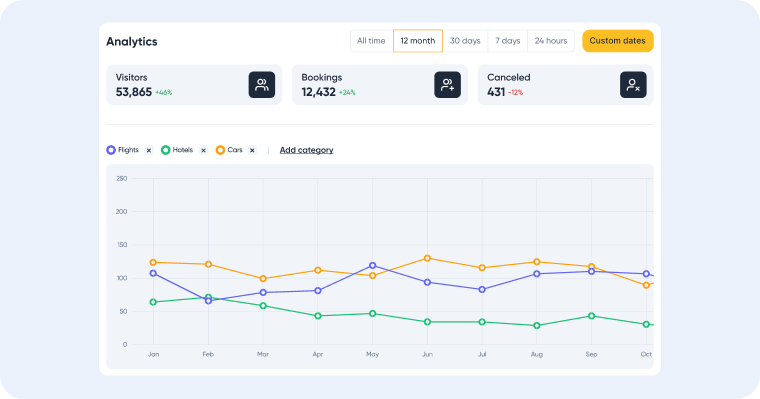Click the Hotels data point for Aug
The image size is (760, 399).
pos(537,326)
